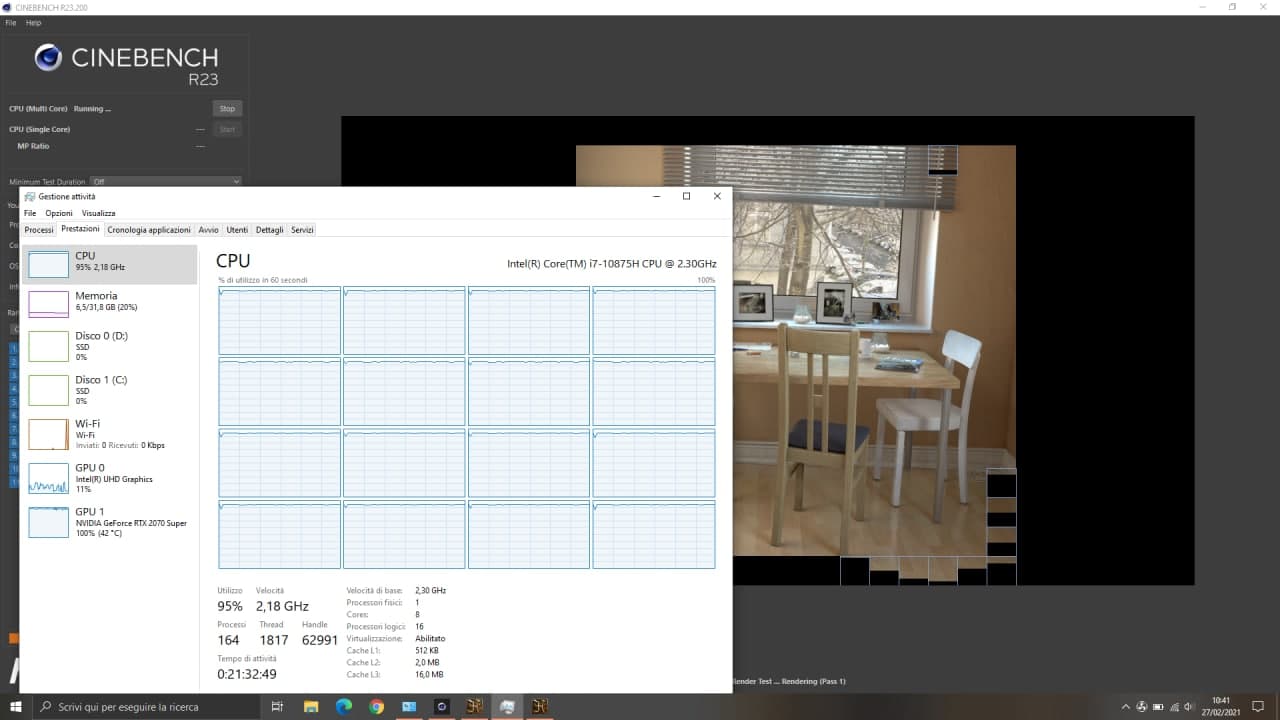Open Task View from the taskbar
This screenshot has height=720, width=1280.
(277, 707)
